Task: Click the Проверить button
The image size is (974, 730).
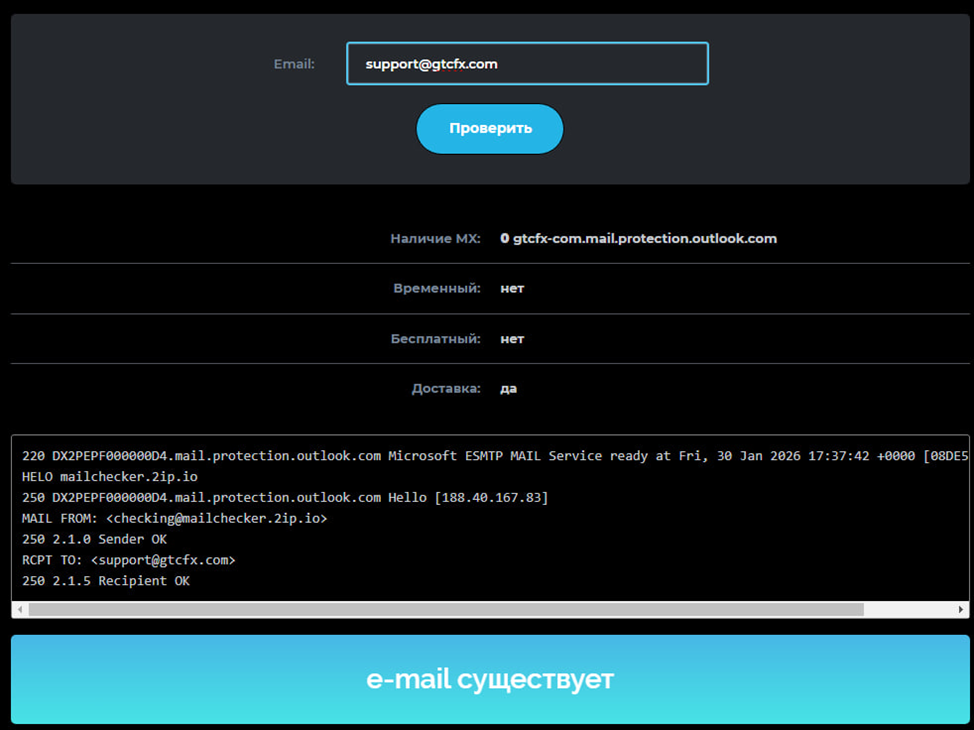Action: coord(489,129)
